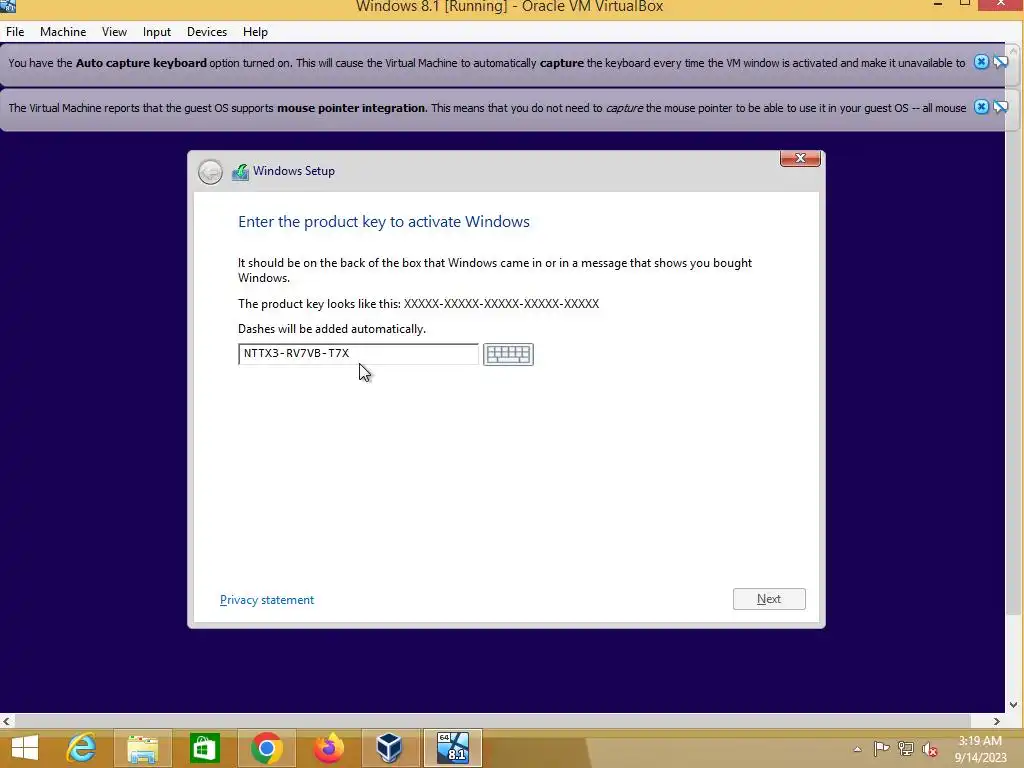Launch Firefox from the taskbar
1024x768 pixels.
tap(328, 748)
